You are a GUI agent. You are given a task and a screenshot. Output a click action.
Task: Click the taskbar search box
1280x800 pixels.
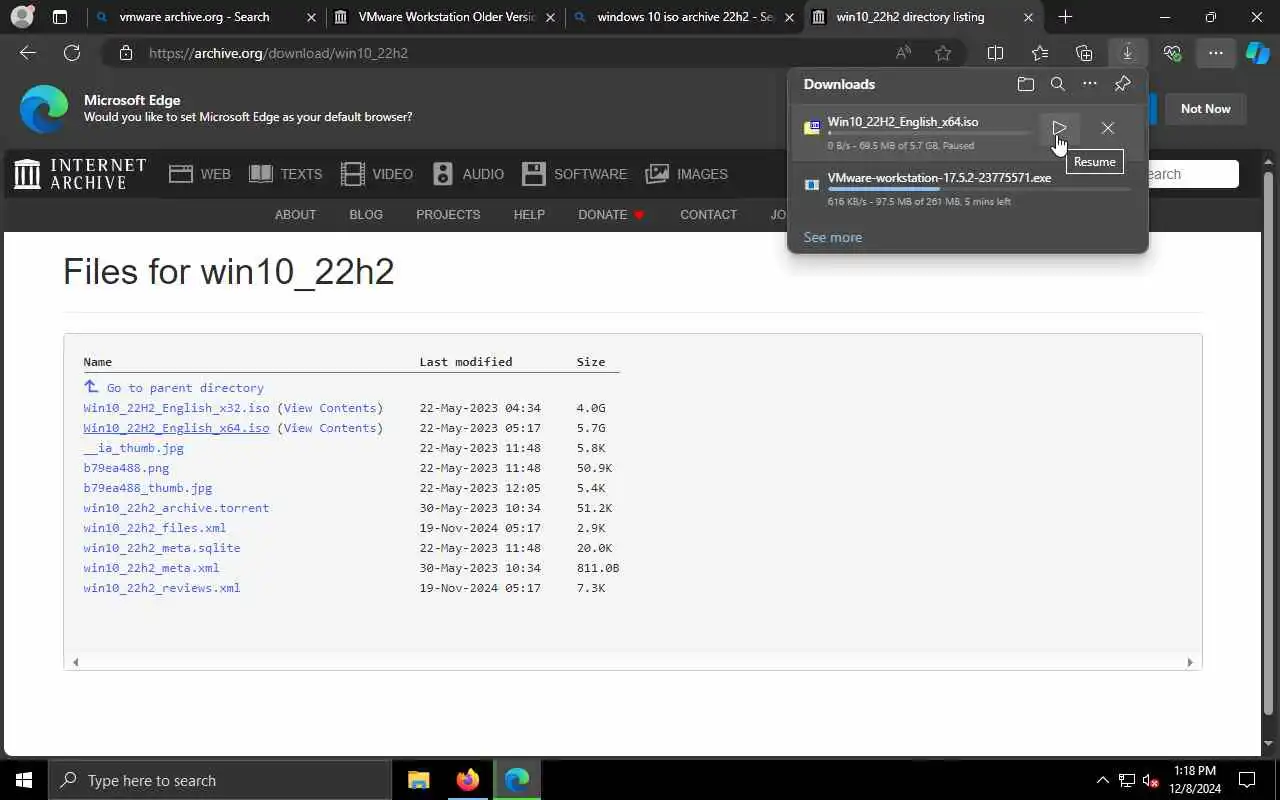point(220,780)
